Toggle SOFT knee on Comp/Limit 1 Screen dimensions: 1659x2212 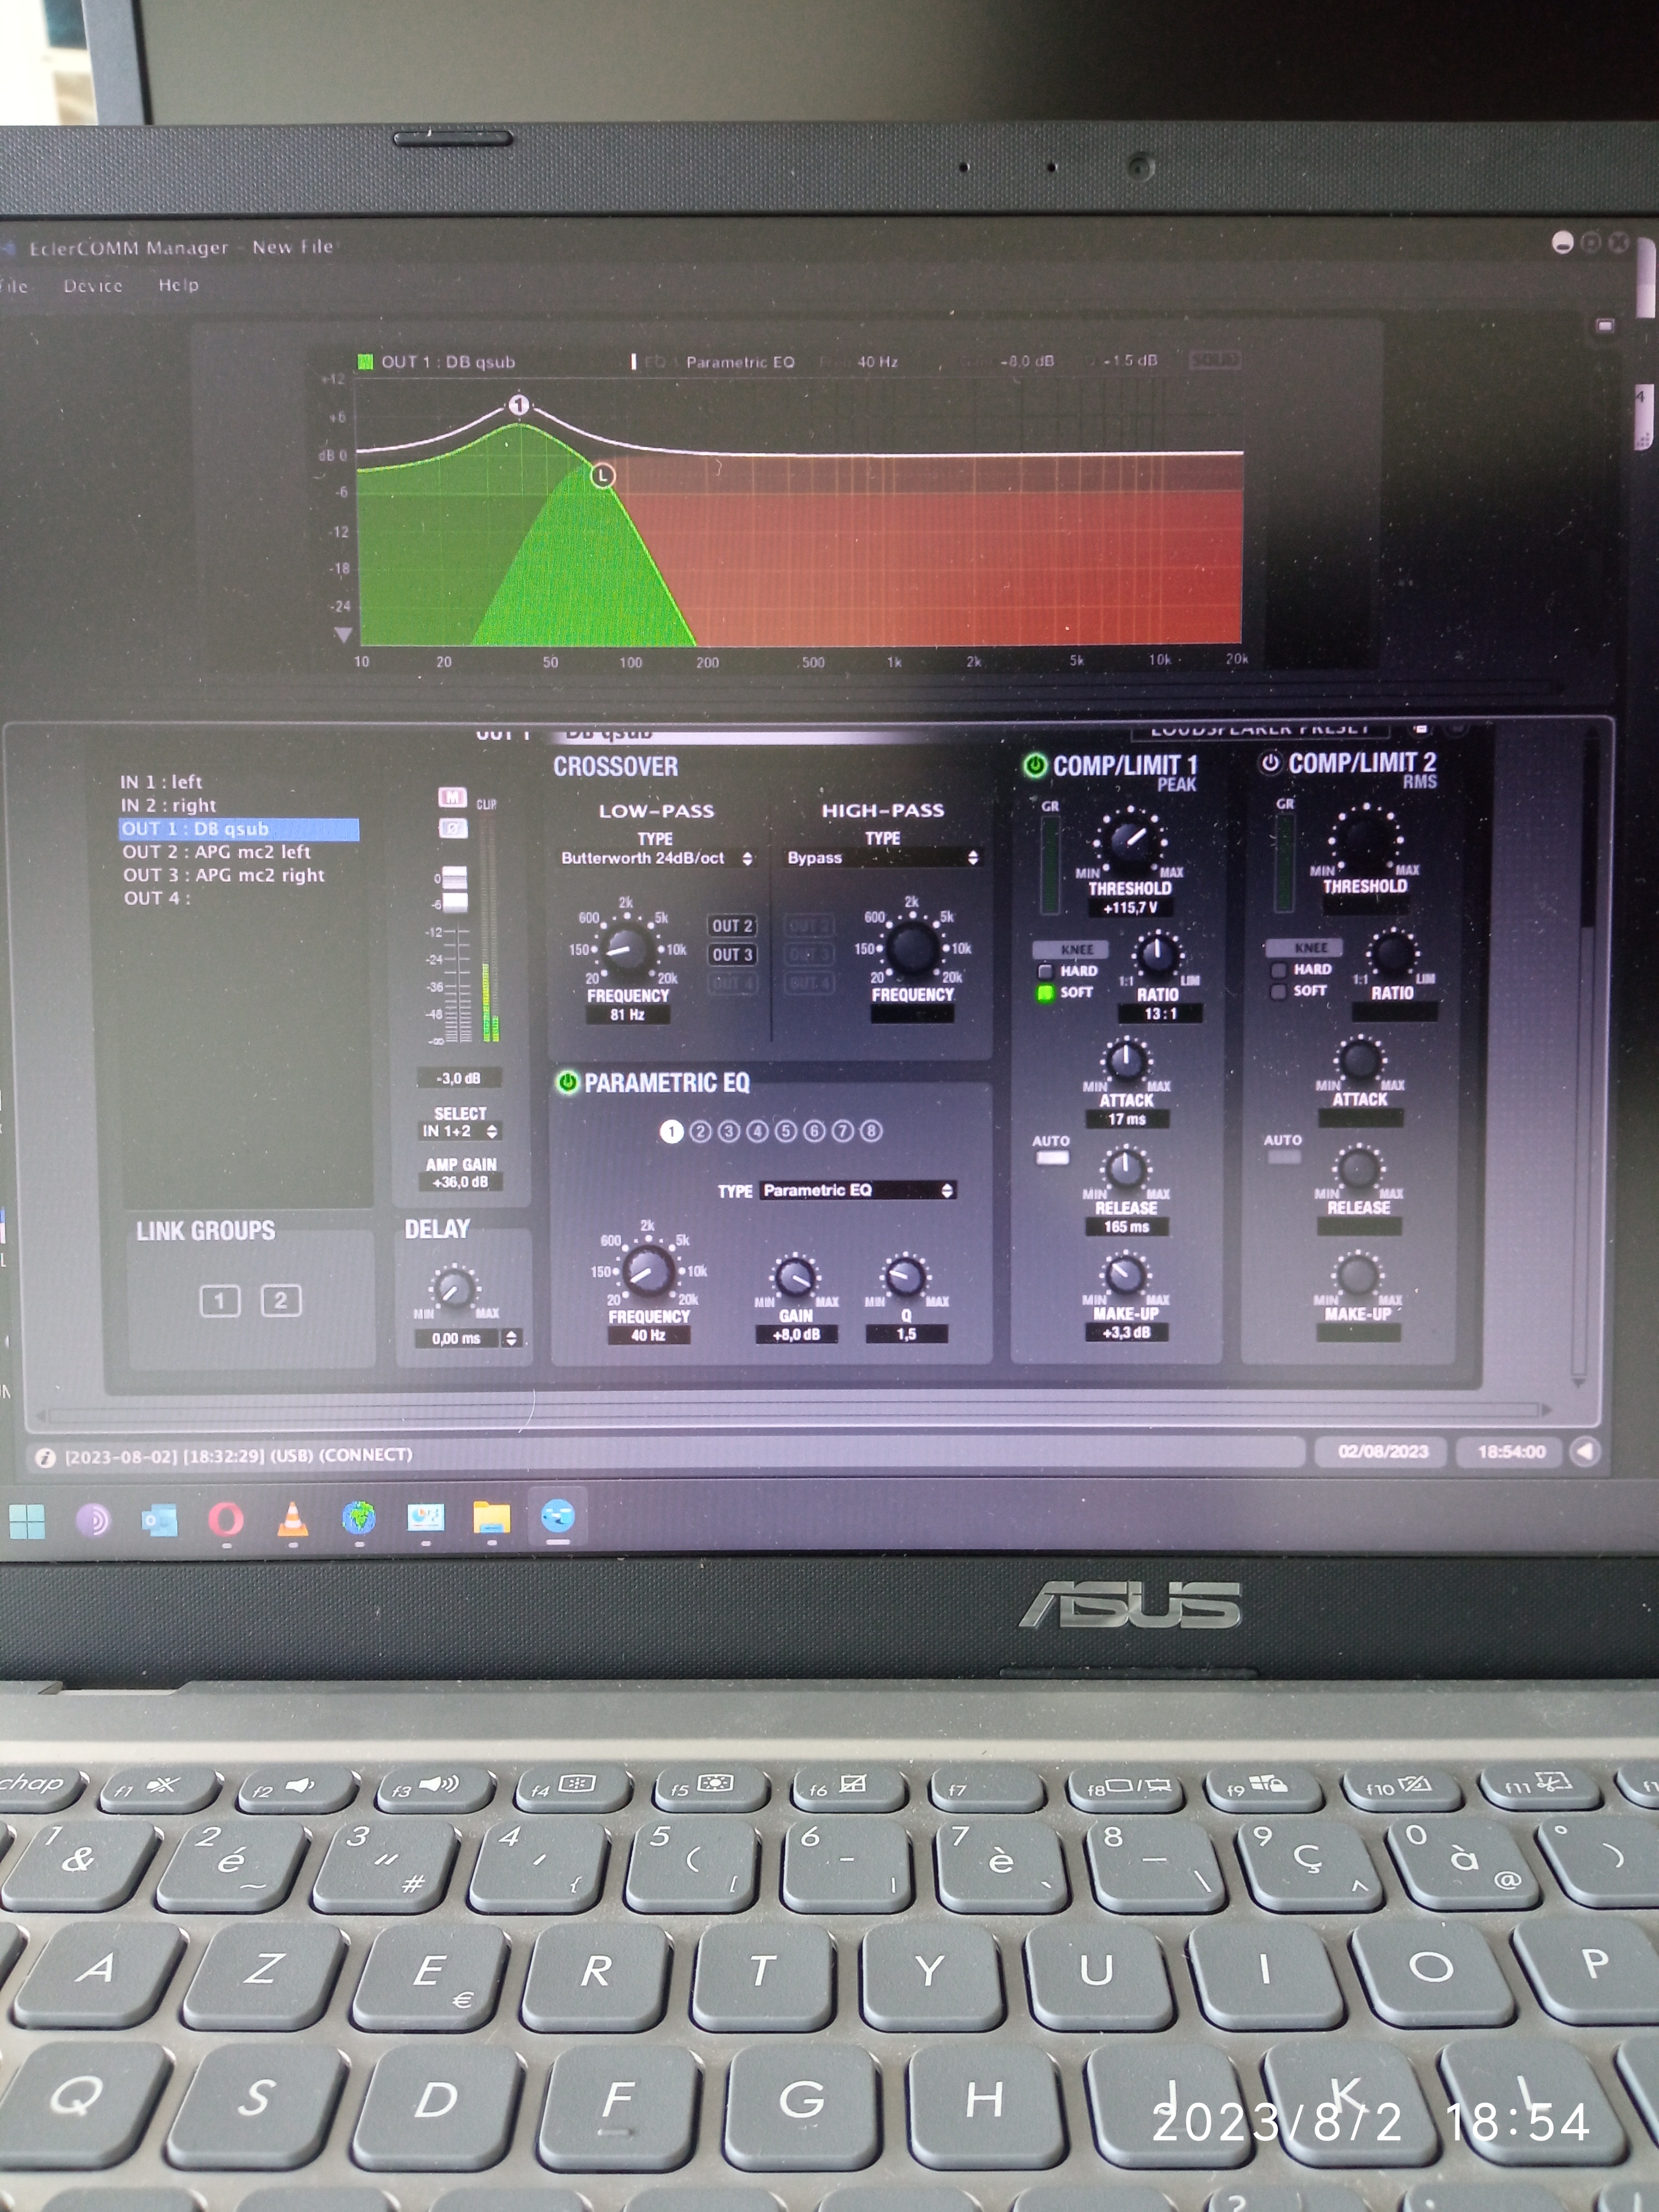[1045, 992]
